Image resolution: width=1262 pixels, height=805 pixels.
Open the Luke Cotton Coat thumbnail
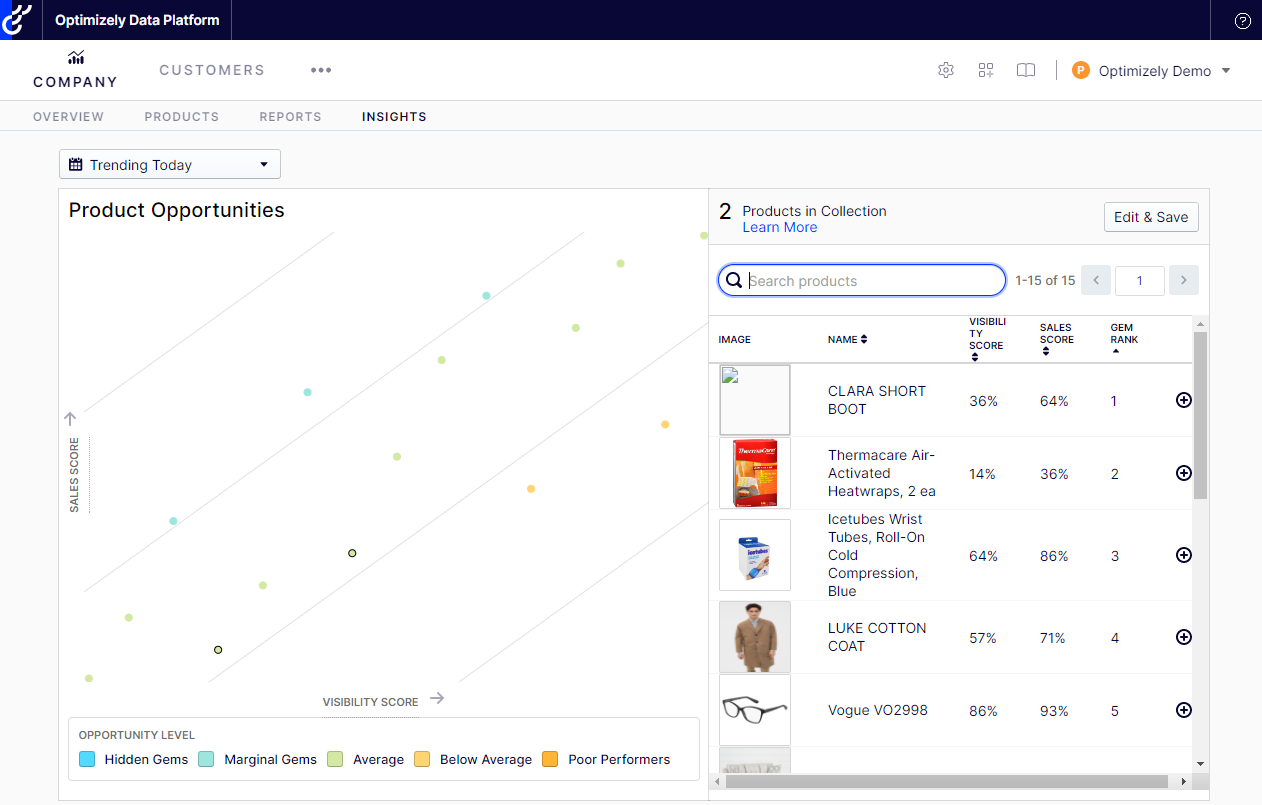[x=755, y=637]
